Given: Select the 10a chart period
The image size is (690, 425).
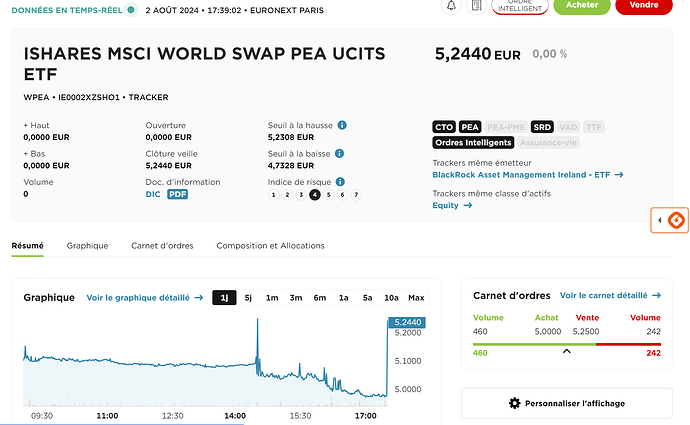Looking at the screenshot, I should (391, 298).
